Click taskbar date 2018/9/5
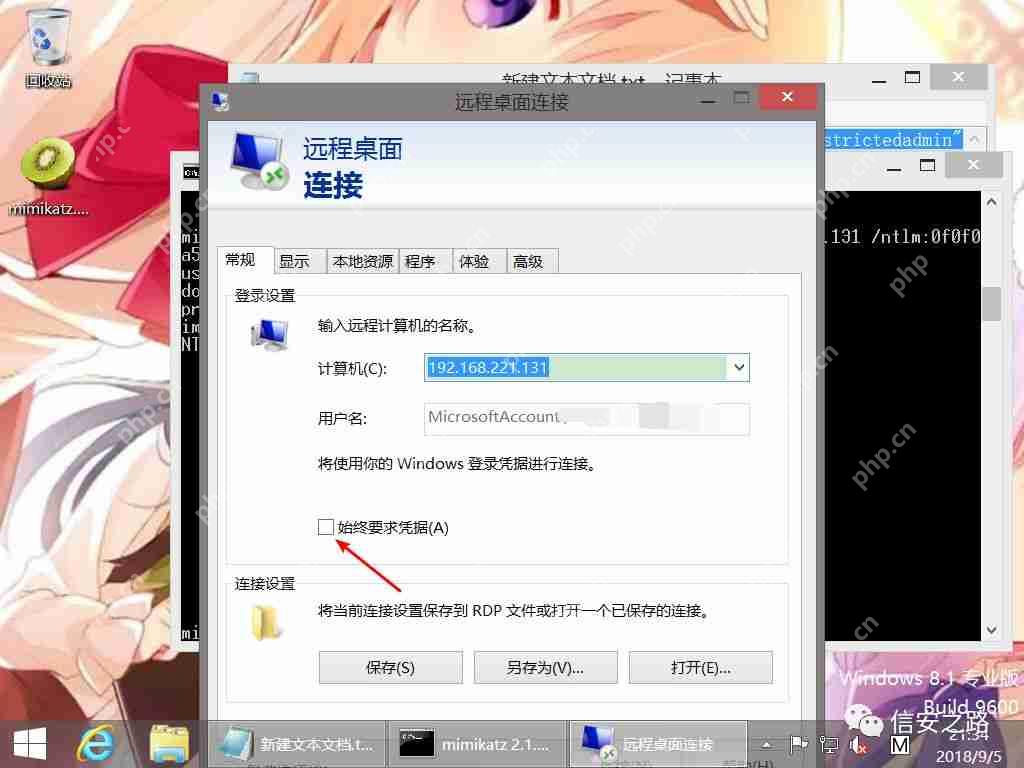Viewport: 1024px width, 768px height. (x=968, y=756)
